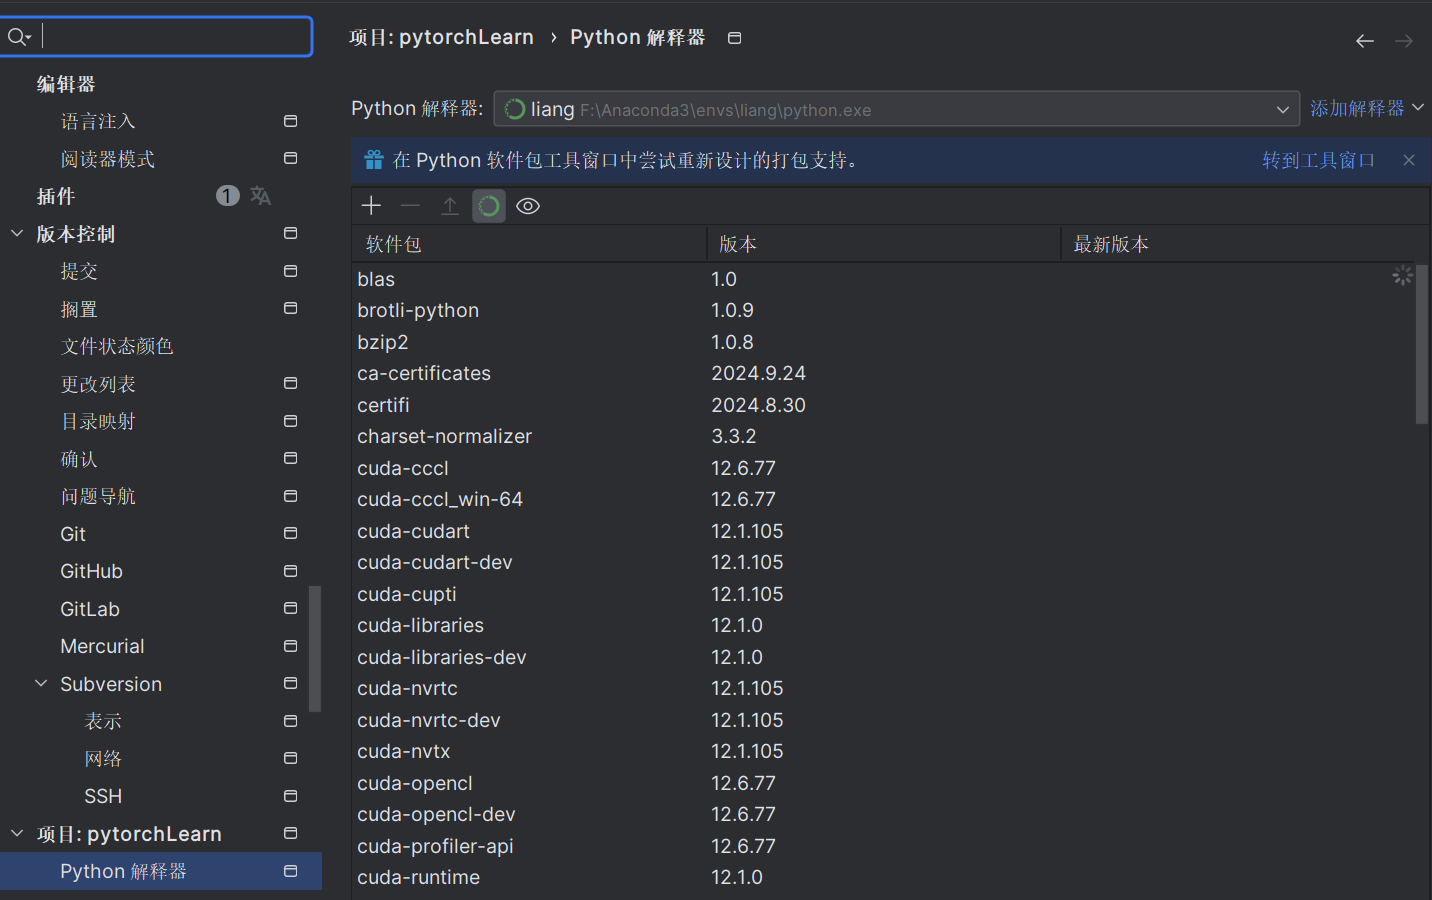1432x900 pixels.
Task: Close the packaging tool window banner
Action: click(x=1409, y=160)
